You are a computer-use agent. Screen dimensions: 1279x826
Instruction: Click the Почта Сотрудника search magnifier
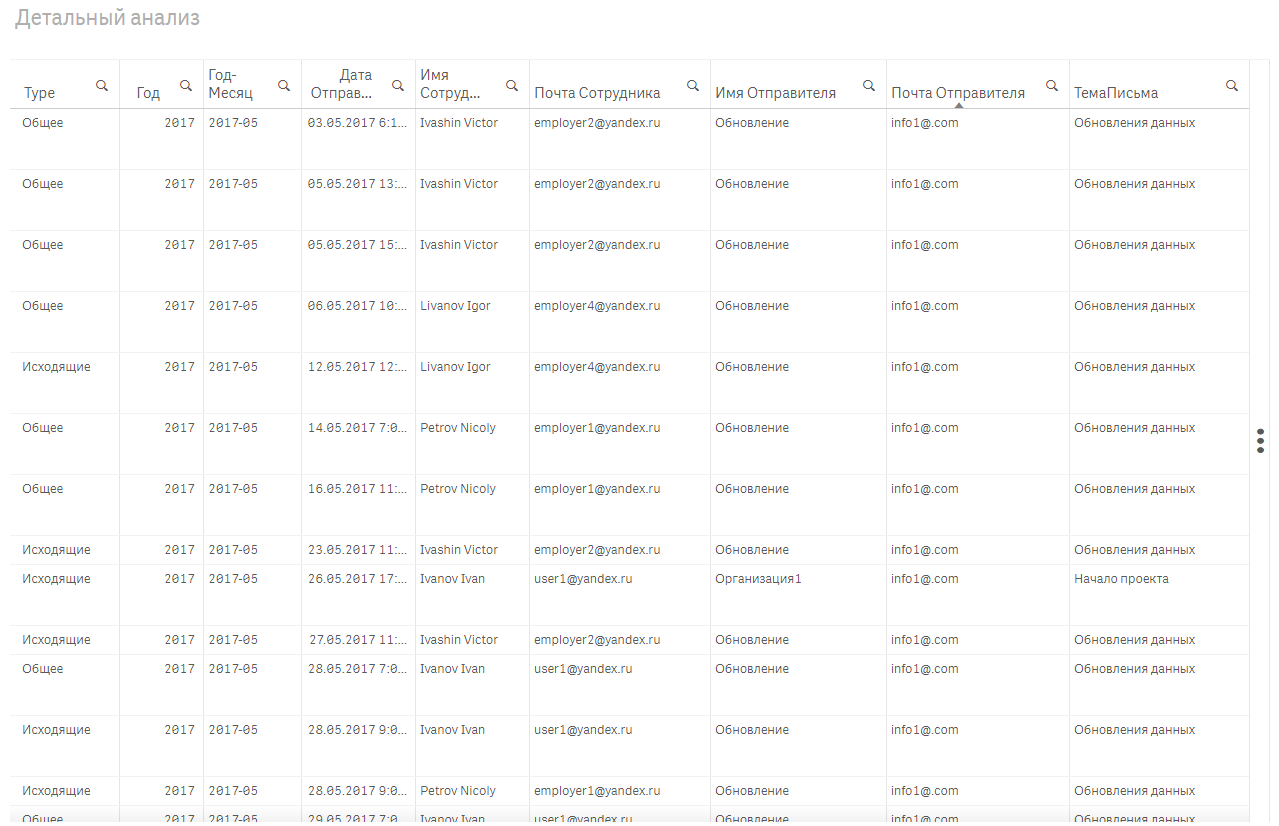coord(693,86)
